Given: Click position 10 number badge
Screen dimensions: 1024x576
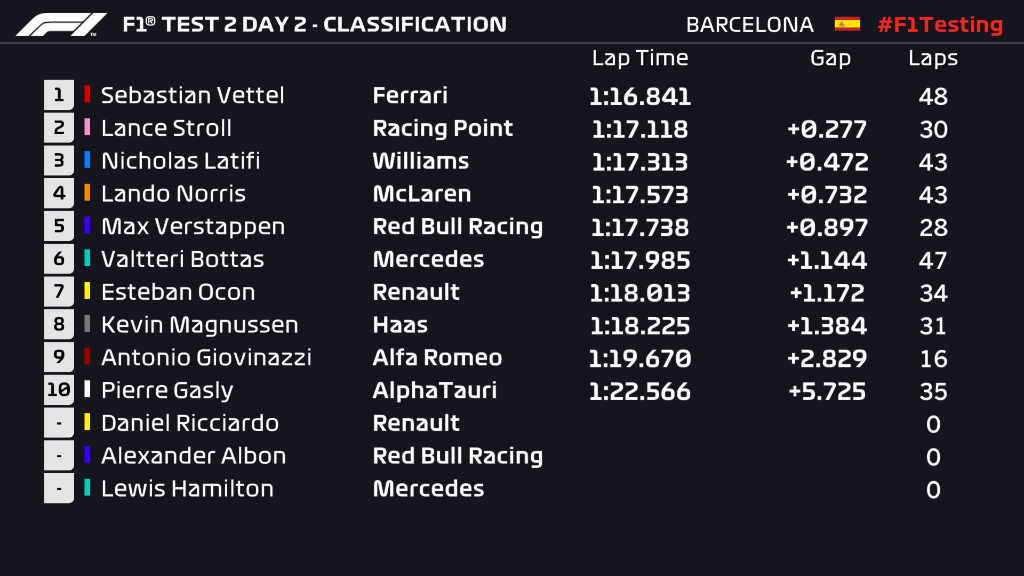Looking at the screenshot, I should pyautogui.click(x=59, y=390).
